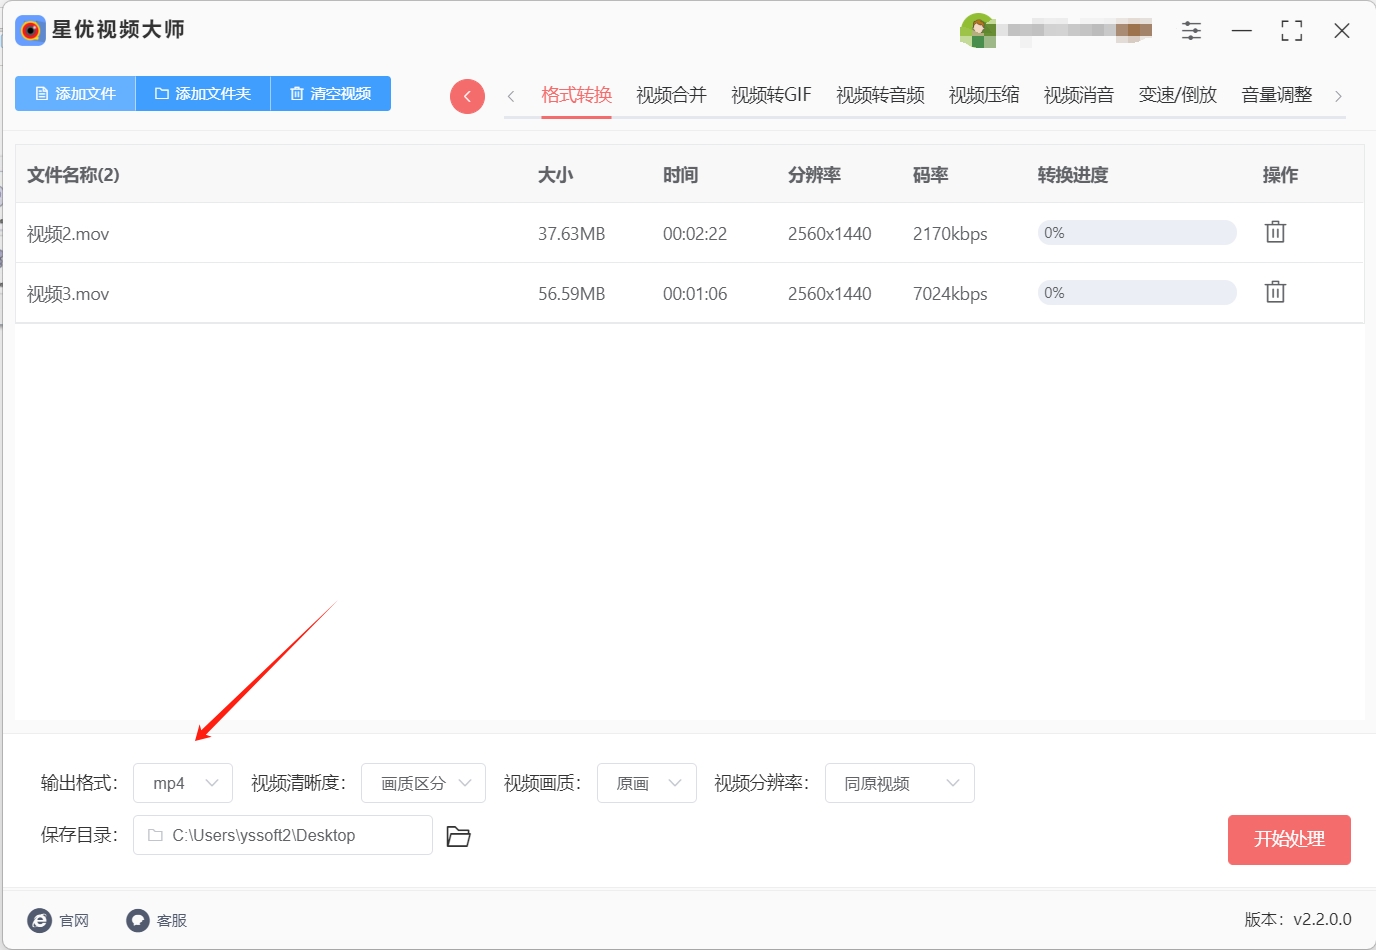Open the settings sliders icon in title bar
Viewport: 1376px width, 950px height.
pyautogui.click(x=1191, y=31)
